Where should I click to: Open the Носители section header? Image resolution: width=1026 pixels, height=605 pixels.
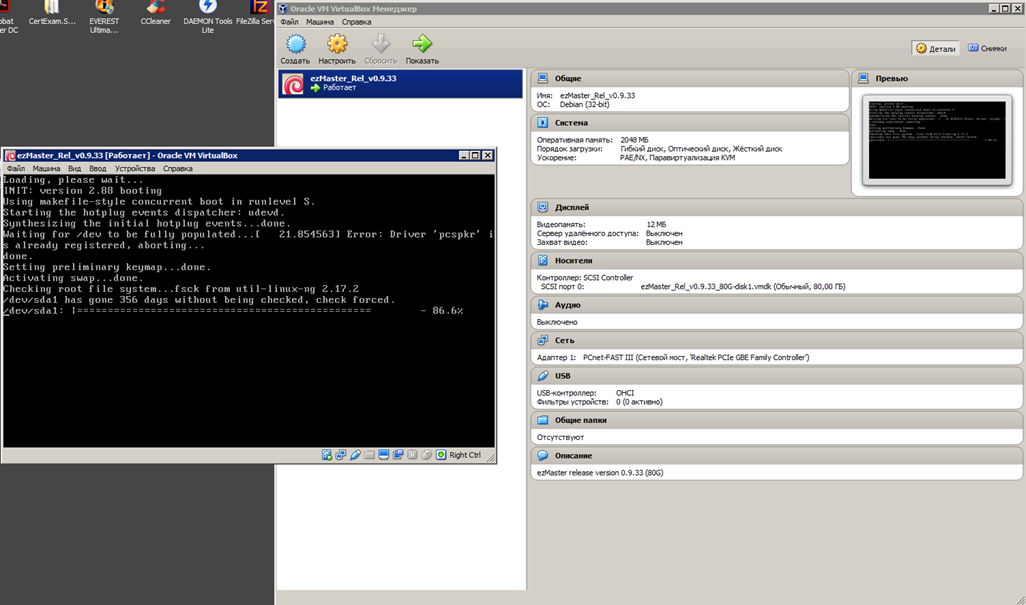click(x=777, y=260)
